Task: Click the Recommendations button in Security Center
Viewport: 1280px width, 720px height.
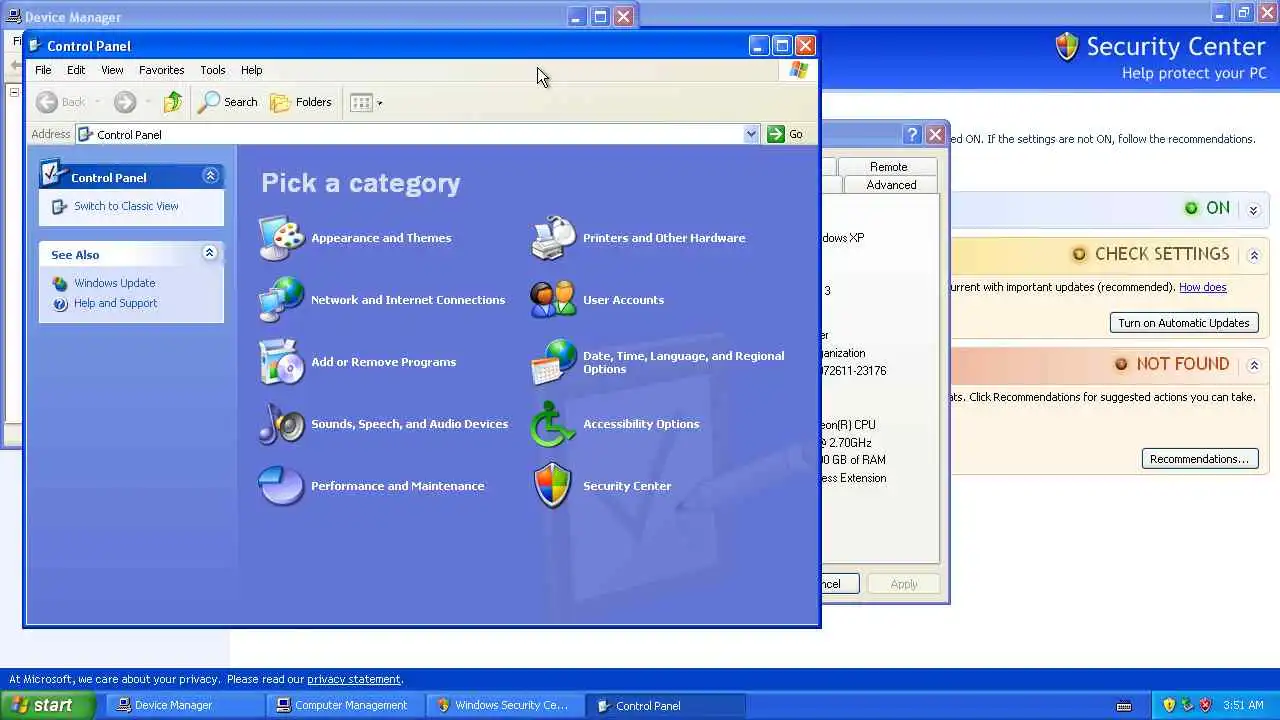Action: (1199, 459)
